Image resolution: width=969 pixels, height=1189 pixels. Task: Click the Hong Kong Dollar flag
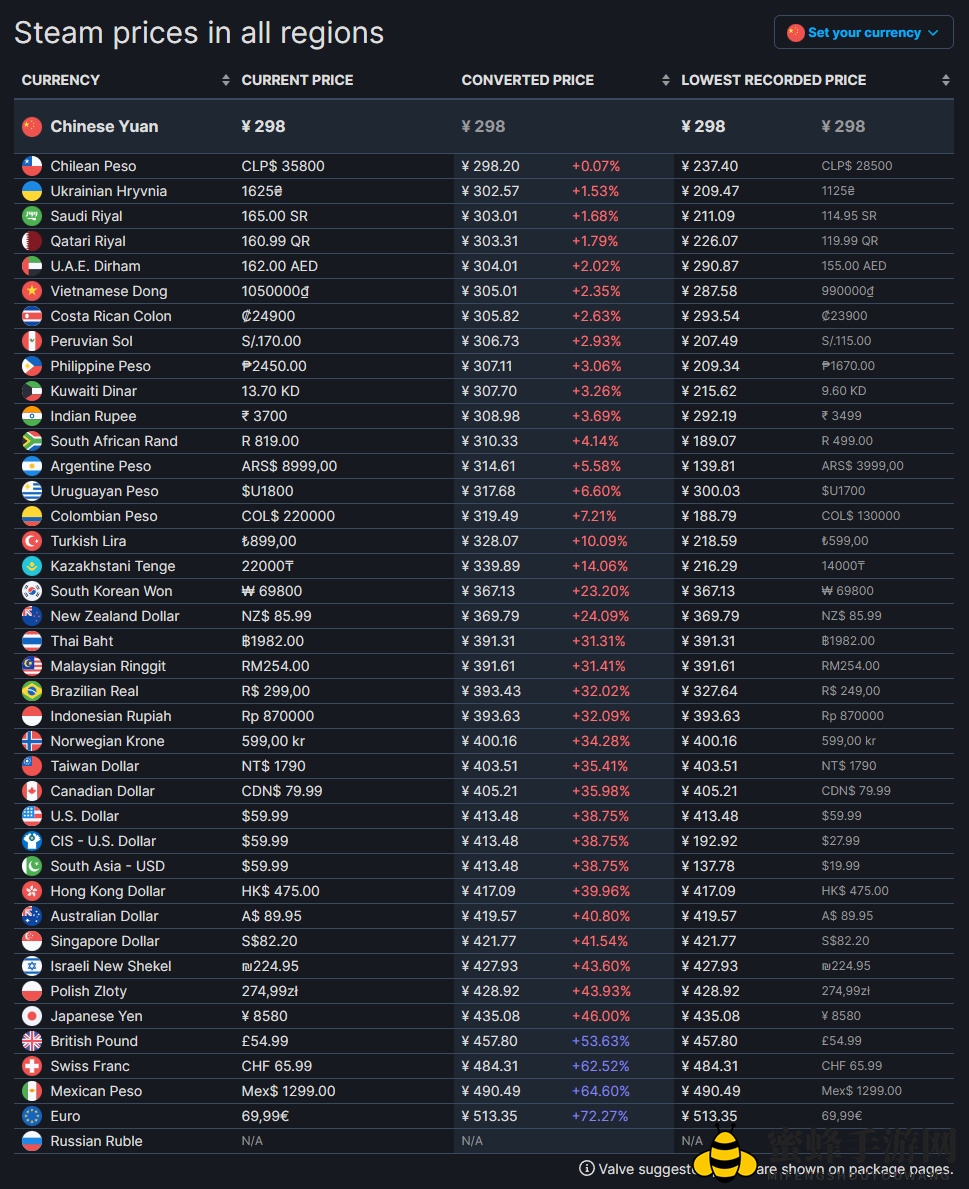[x=32, y=891]
